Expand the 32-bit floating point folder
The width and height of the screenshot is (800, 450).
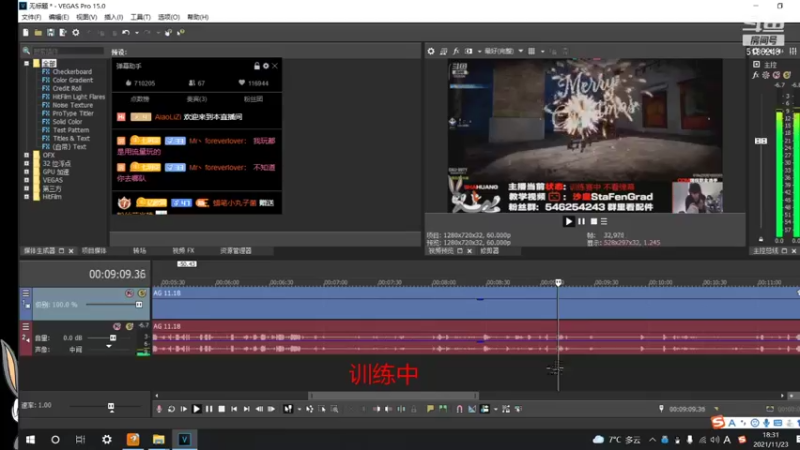click(27, 163)
